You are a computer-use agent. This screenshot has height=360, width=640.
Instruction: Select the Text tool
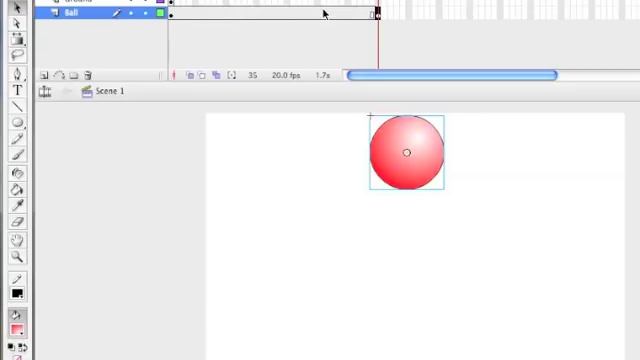[x=17, y=90]
